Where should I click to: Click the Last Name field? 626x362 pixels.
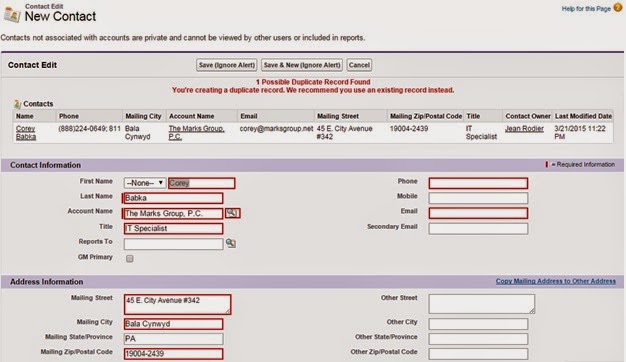pyautogui.click(x=173, y=198)
